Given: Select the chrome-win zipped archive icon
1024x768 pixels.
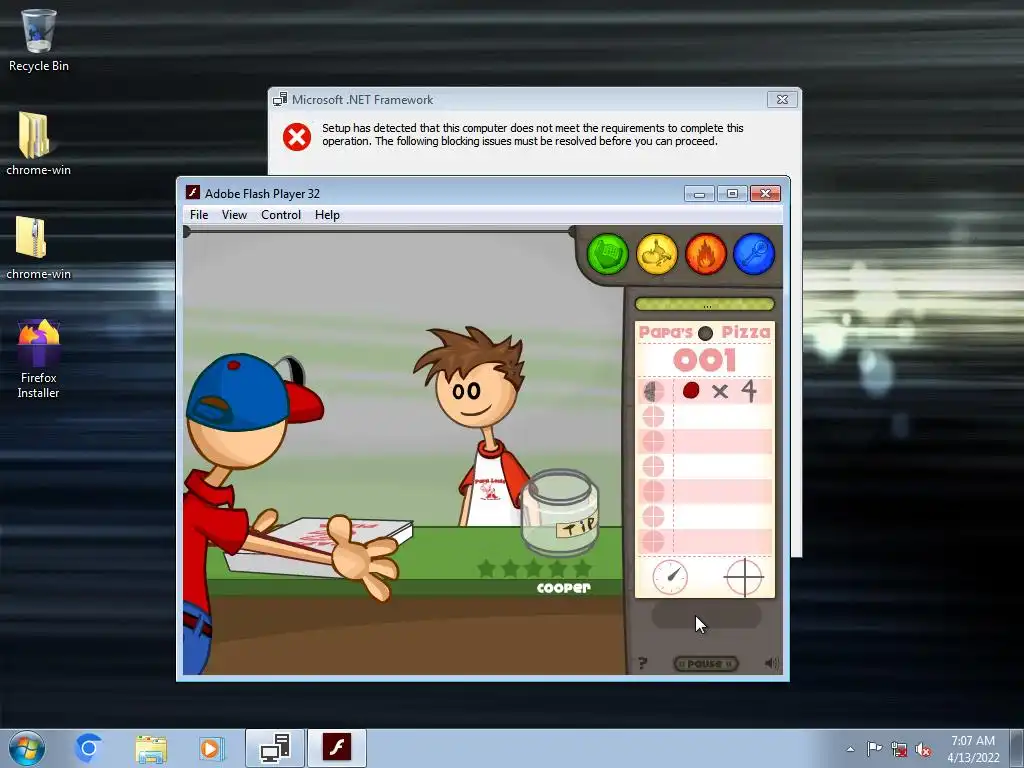Looking at the screenshot, I should (x=39, y=248).
